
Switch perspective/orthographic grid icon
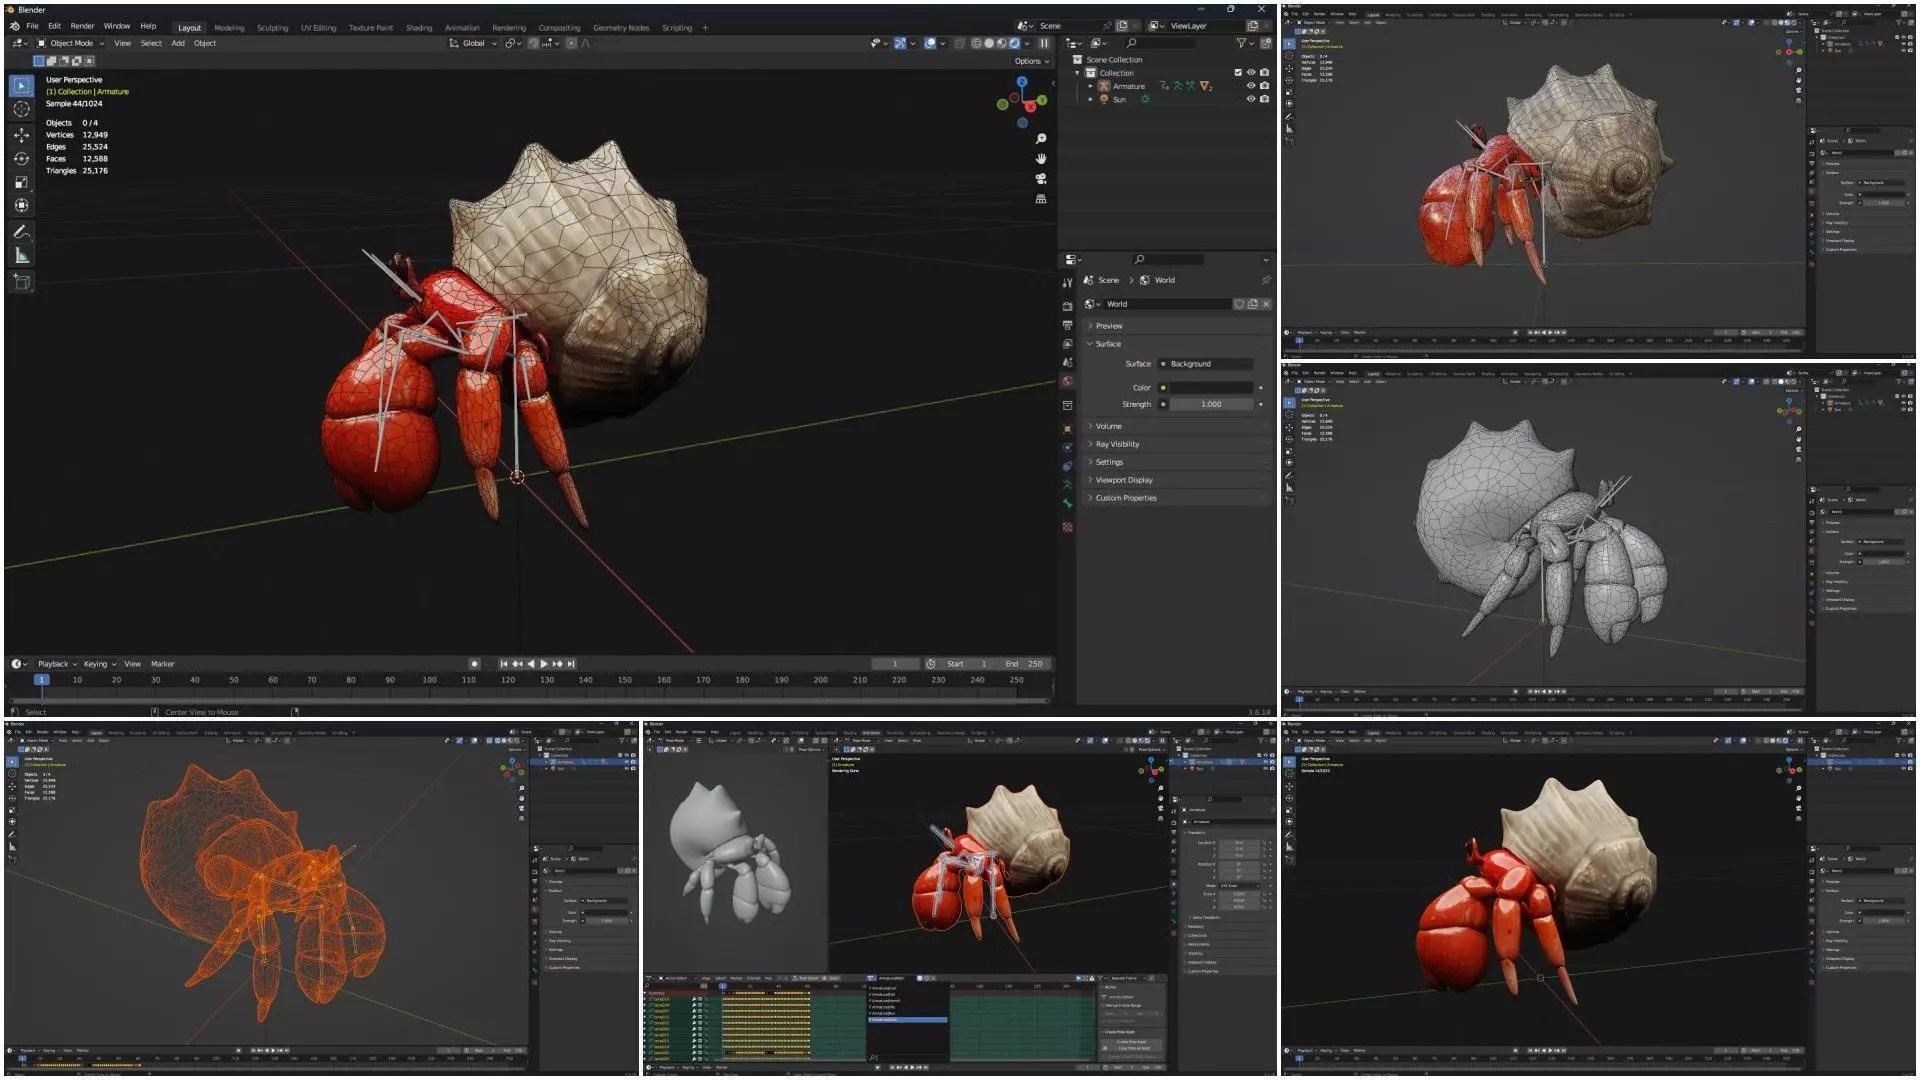(1041, 198)
